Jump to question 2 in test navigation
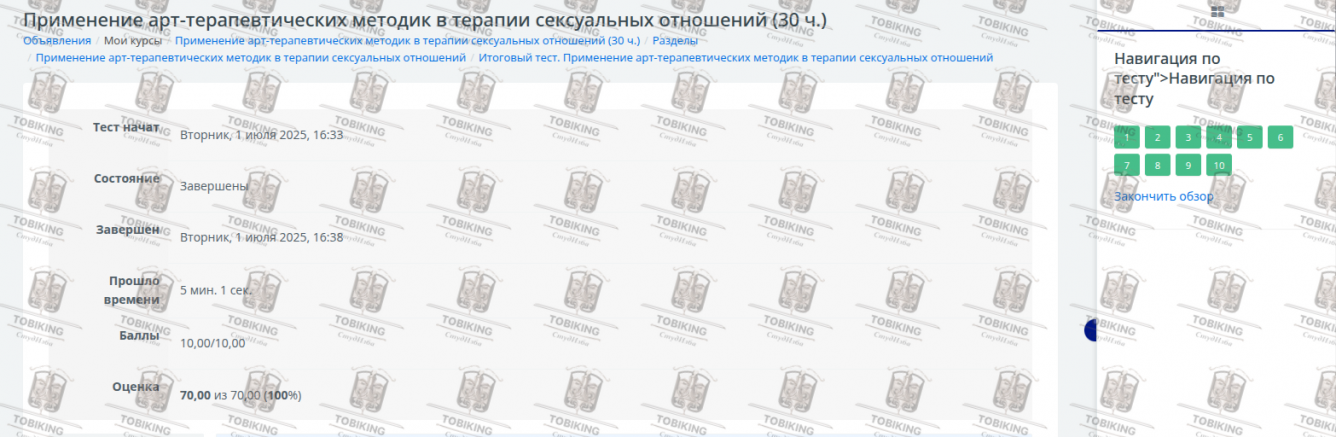The height and width of the screenshot is (437, 1336). pos(1157,138)
